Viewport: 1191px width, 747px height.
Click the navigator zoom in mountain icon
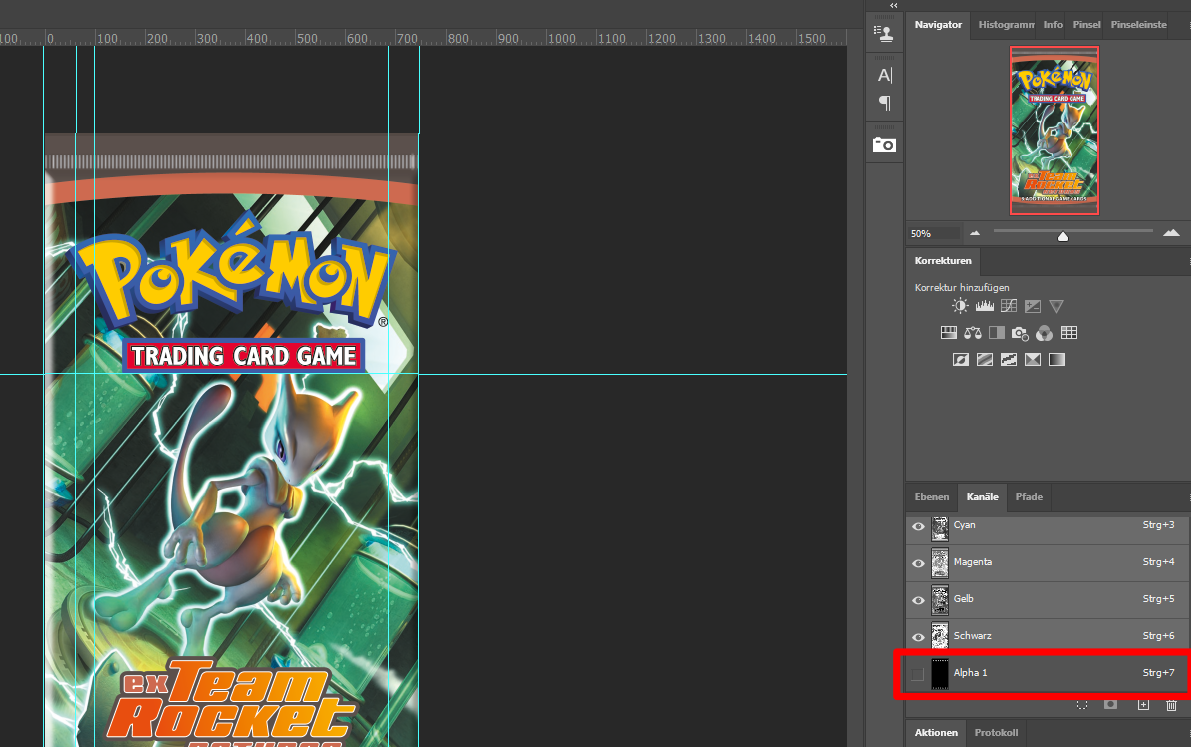click(1171, 233)
